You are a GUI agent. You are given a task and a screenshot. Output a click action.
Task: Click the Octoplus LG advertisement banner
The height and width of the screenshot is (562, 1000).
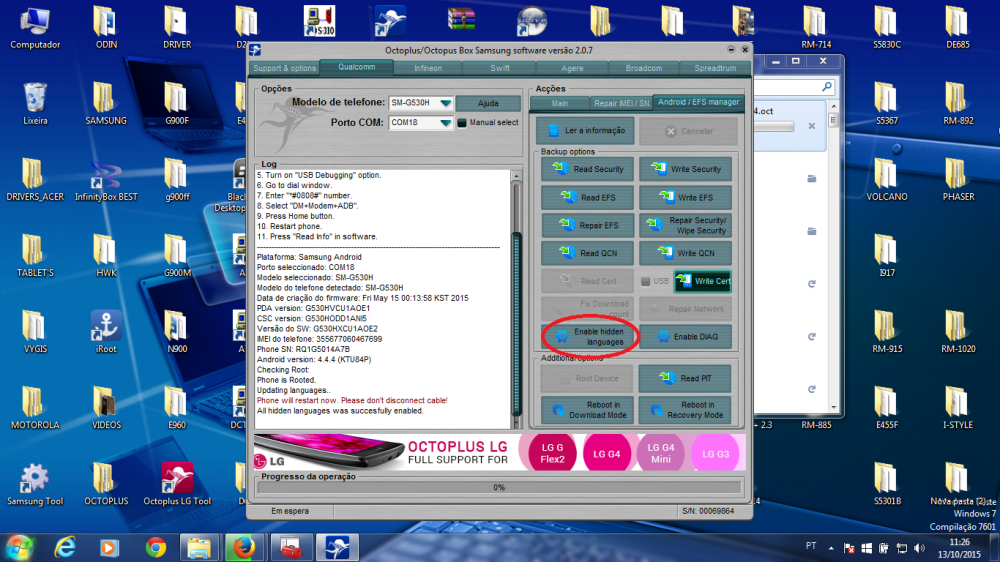click(499, 452)
